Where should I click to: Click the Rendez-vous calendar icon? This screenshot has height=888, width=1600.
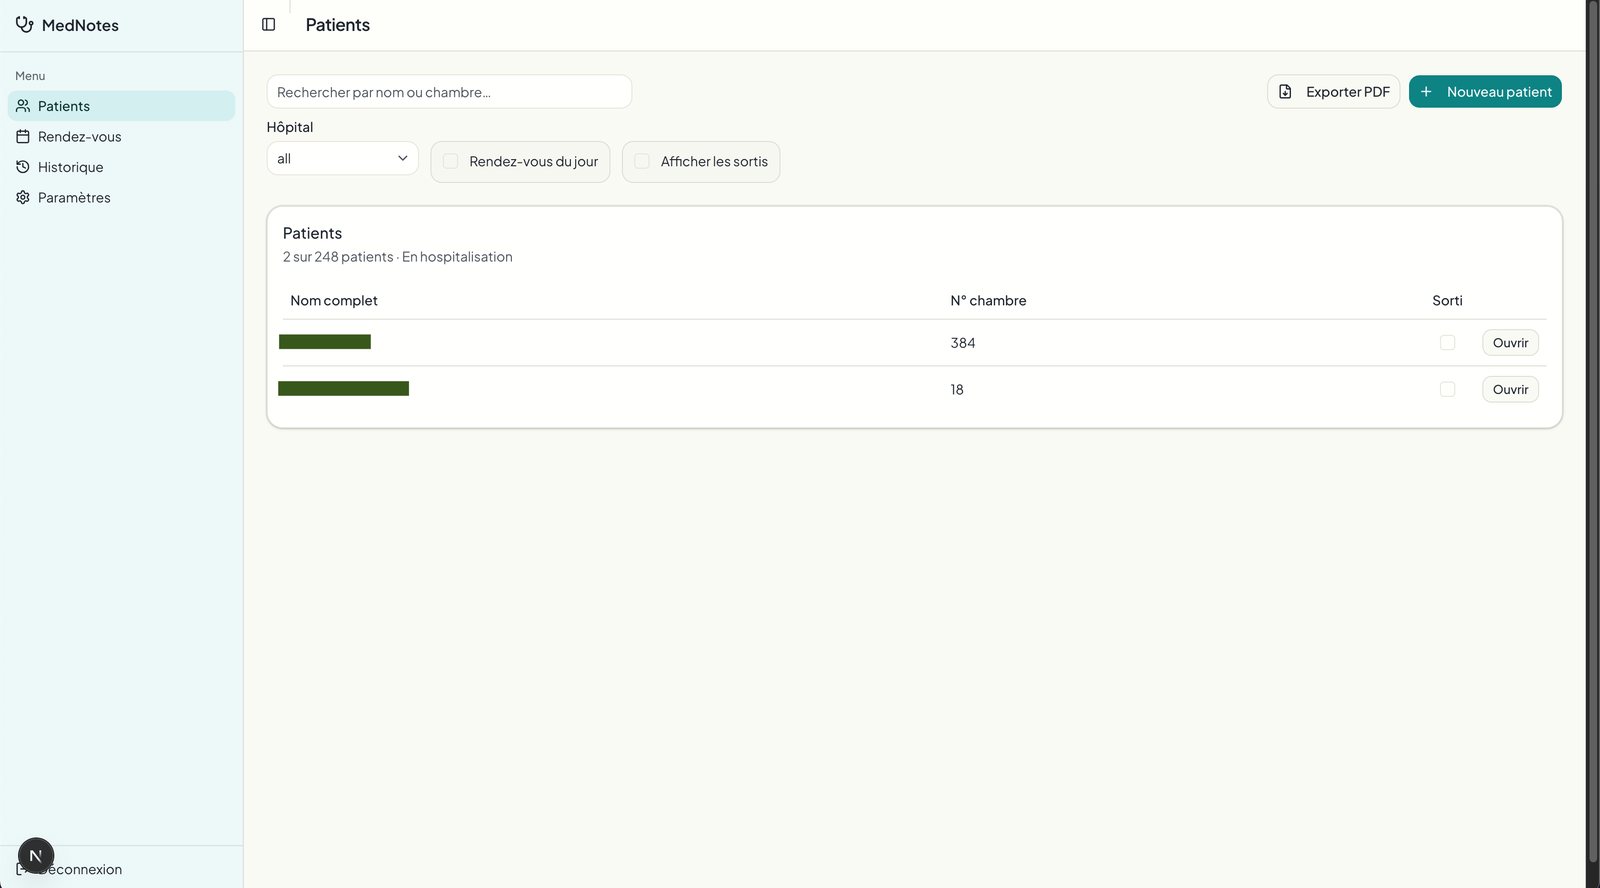click(x=23, y=137)
